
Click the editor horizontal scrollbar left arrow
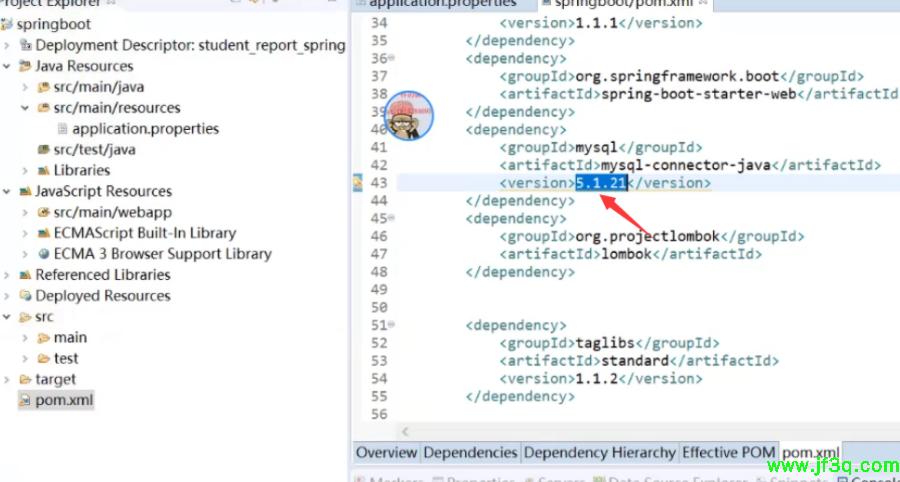point(405,431)
